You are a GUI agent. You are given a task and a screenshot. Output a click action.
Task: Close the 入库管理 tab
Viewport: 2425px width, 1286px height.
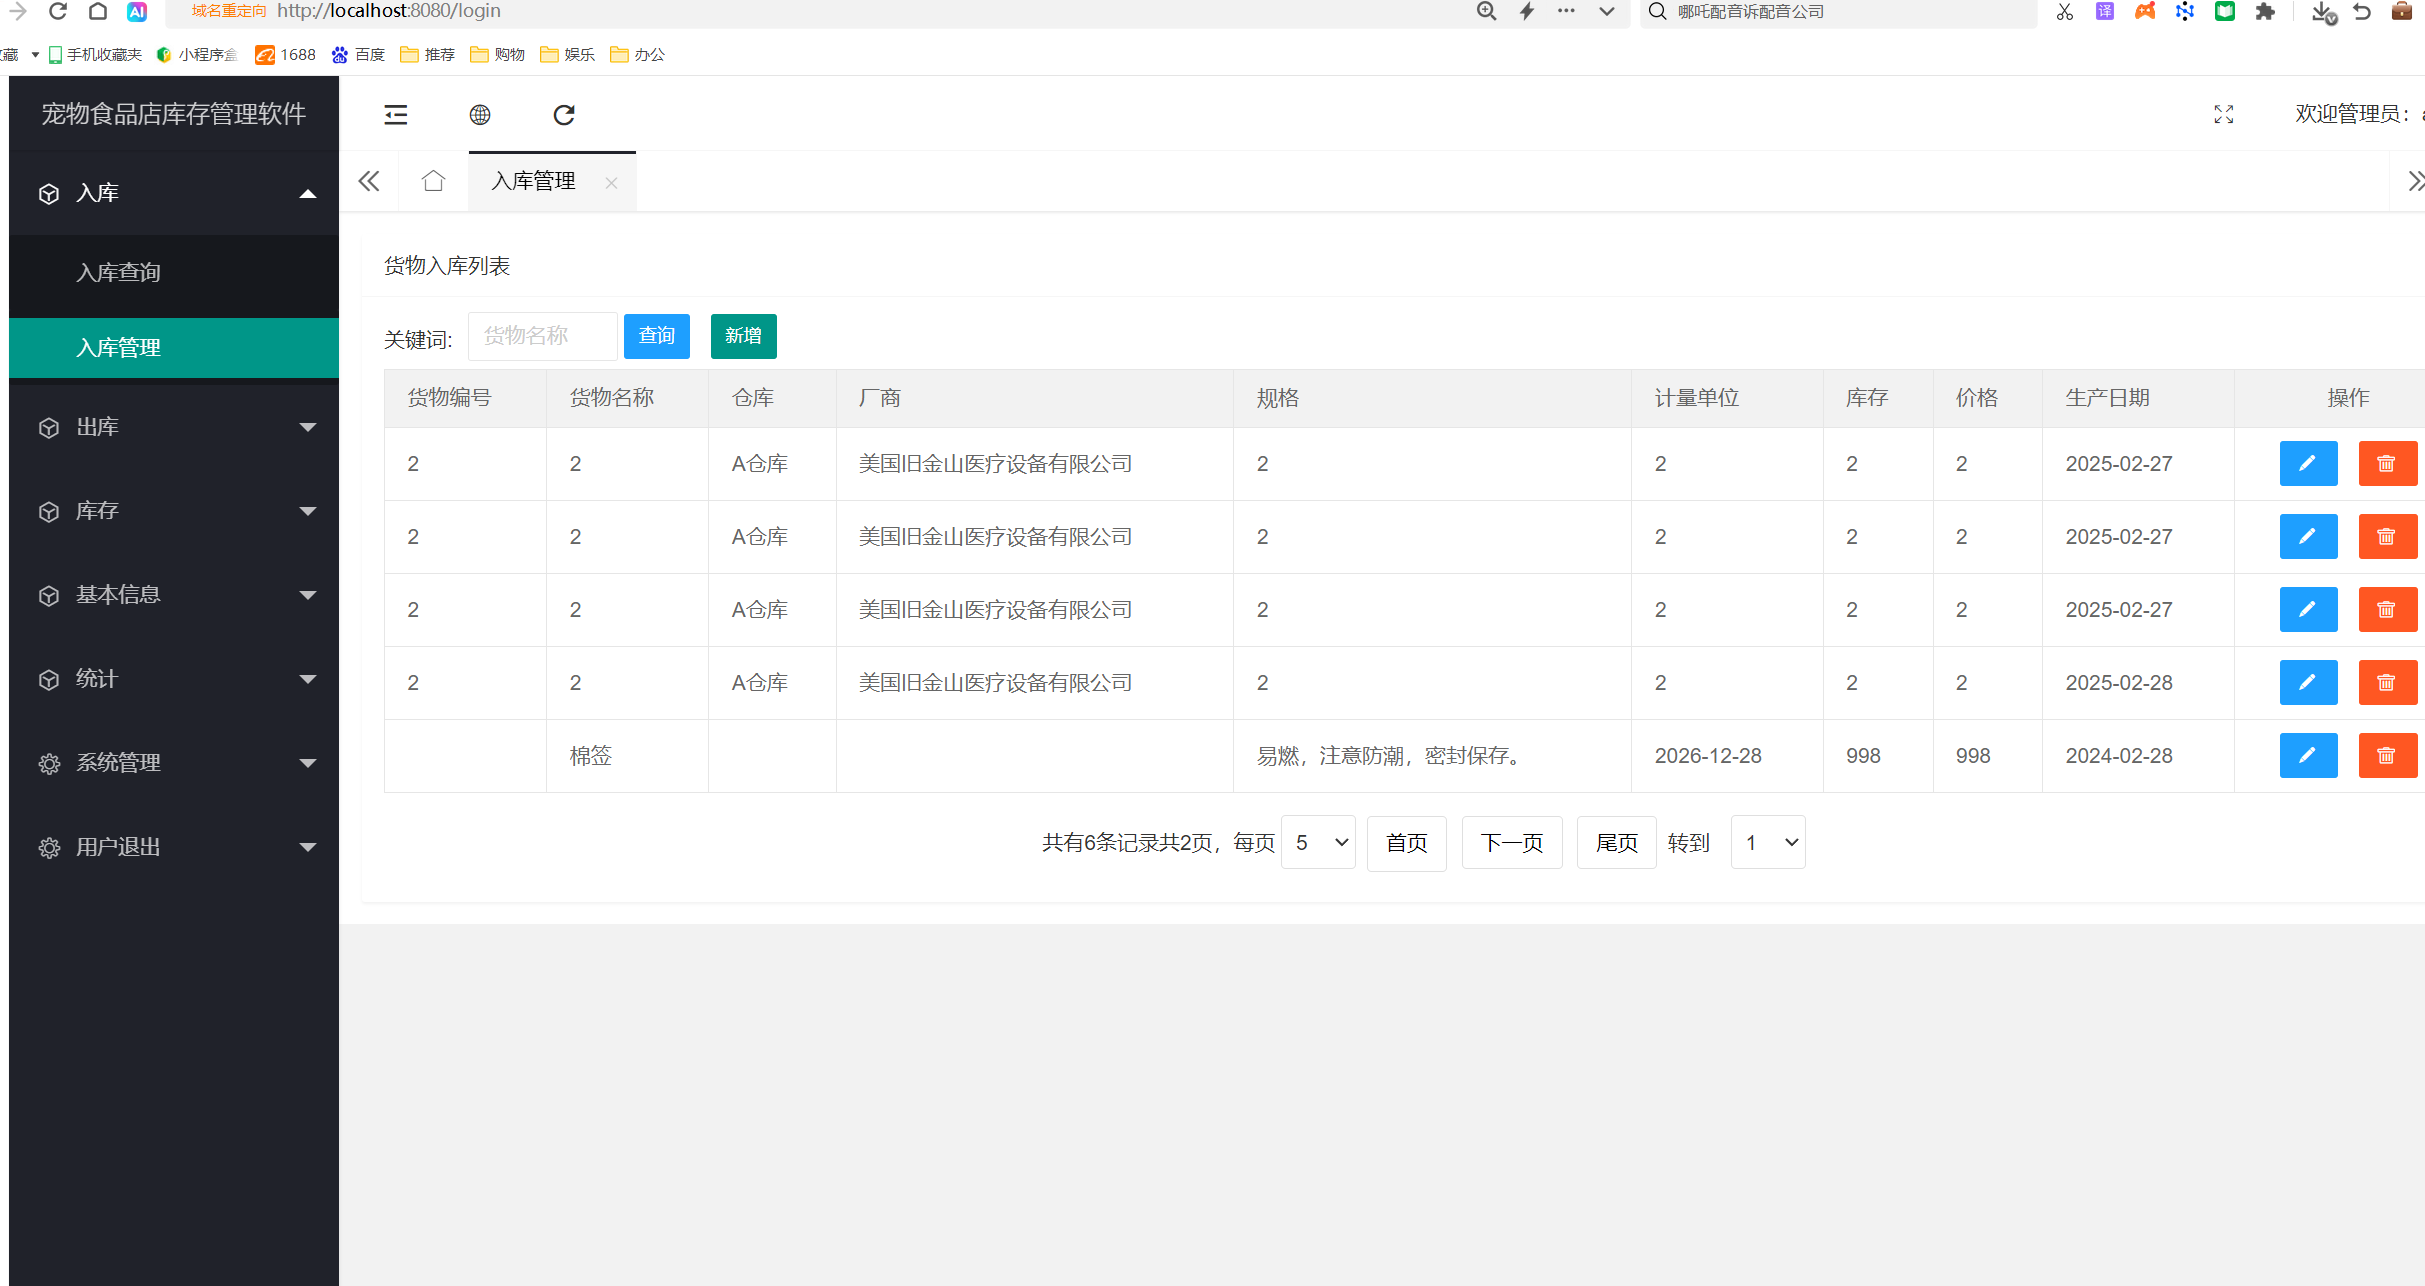(x=611, y=183)
